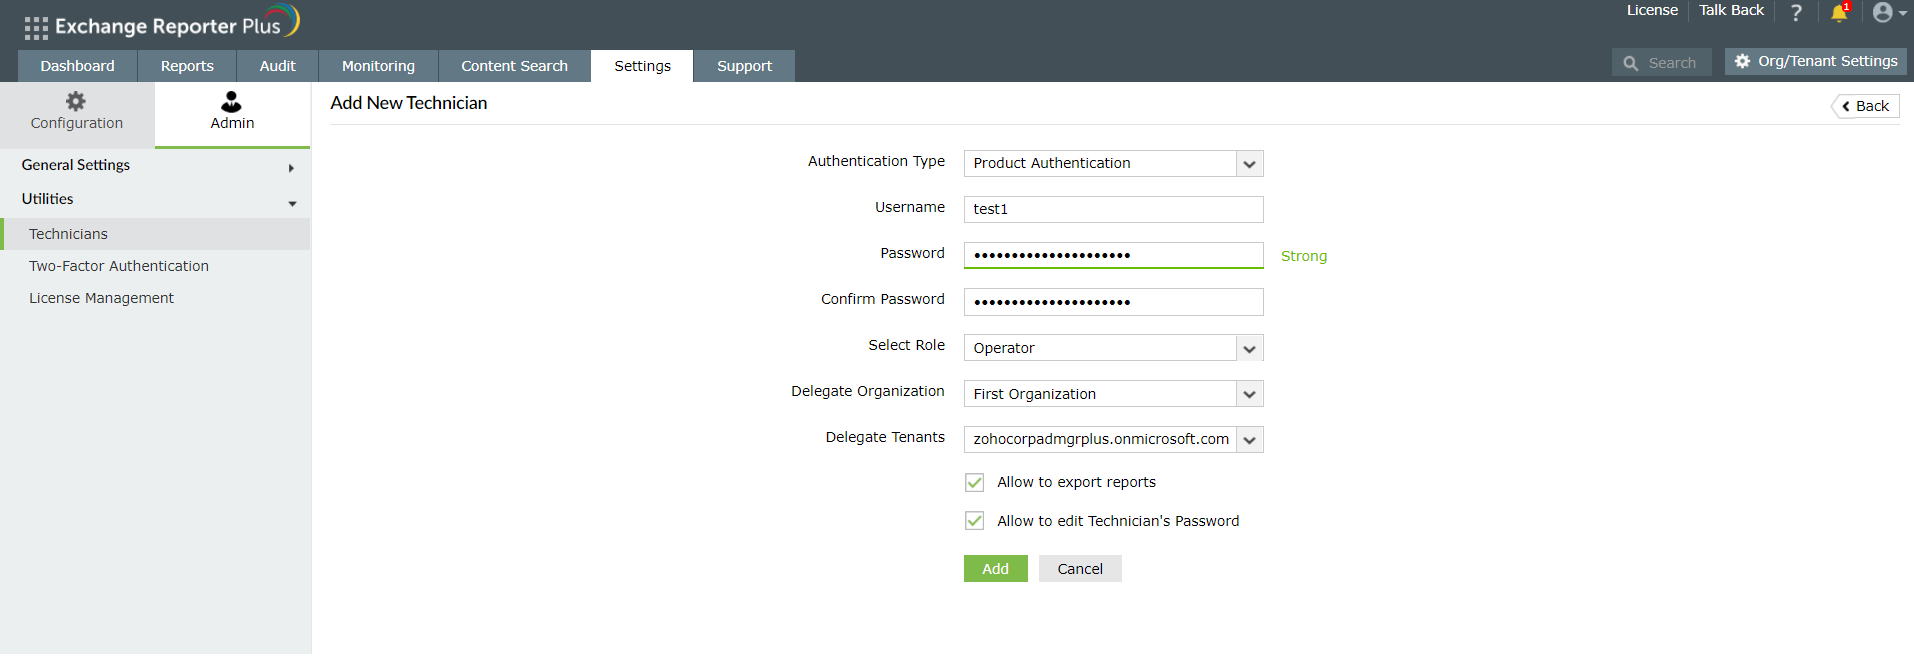Toggle Allow to edit Technician's Password
The image size is (1914, 657).
coord(975,521)
